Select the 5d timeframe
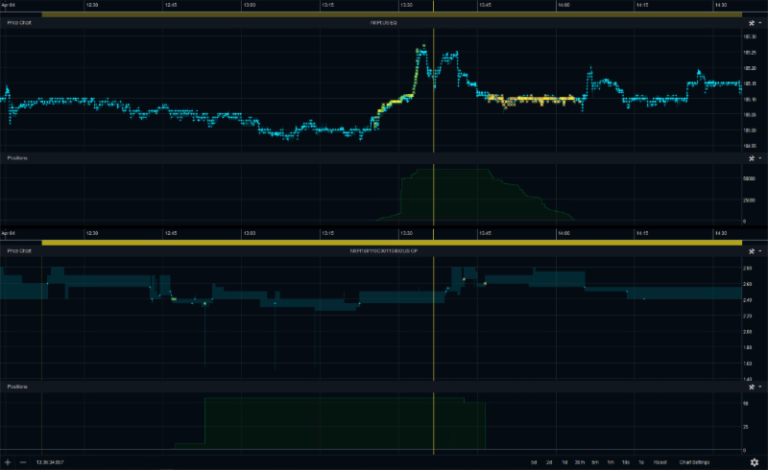The height and width of the screenshot is (470, 768). click(534, 462)
